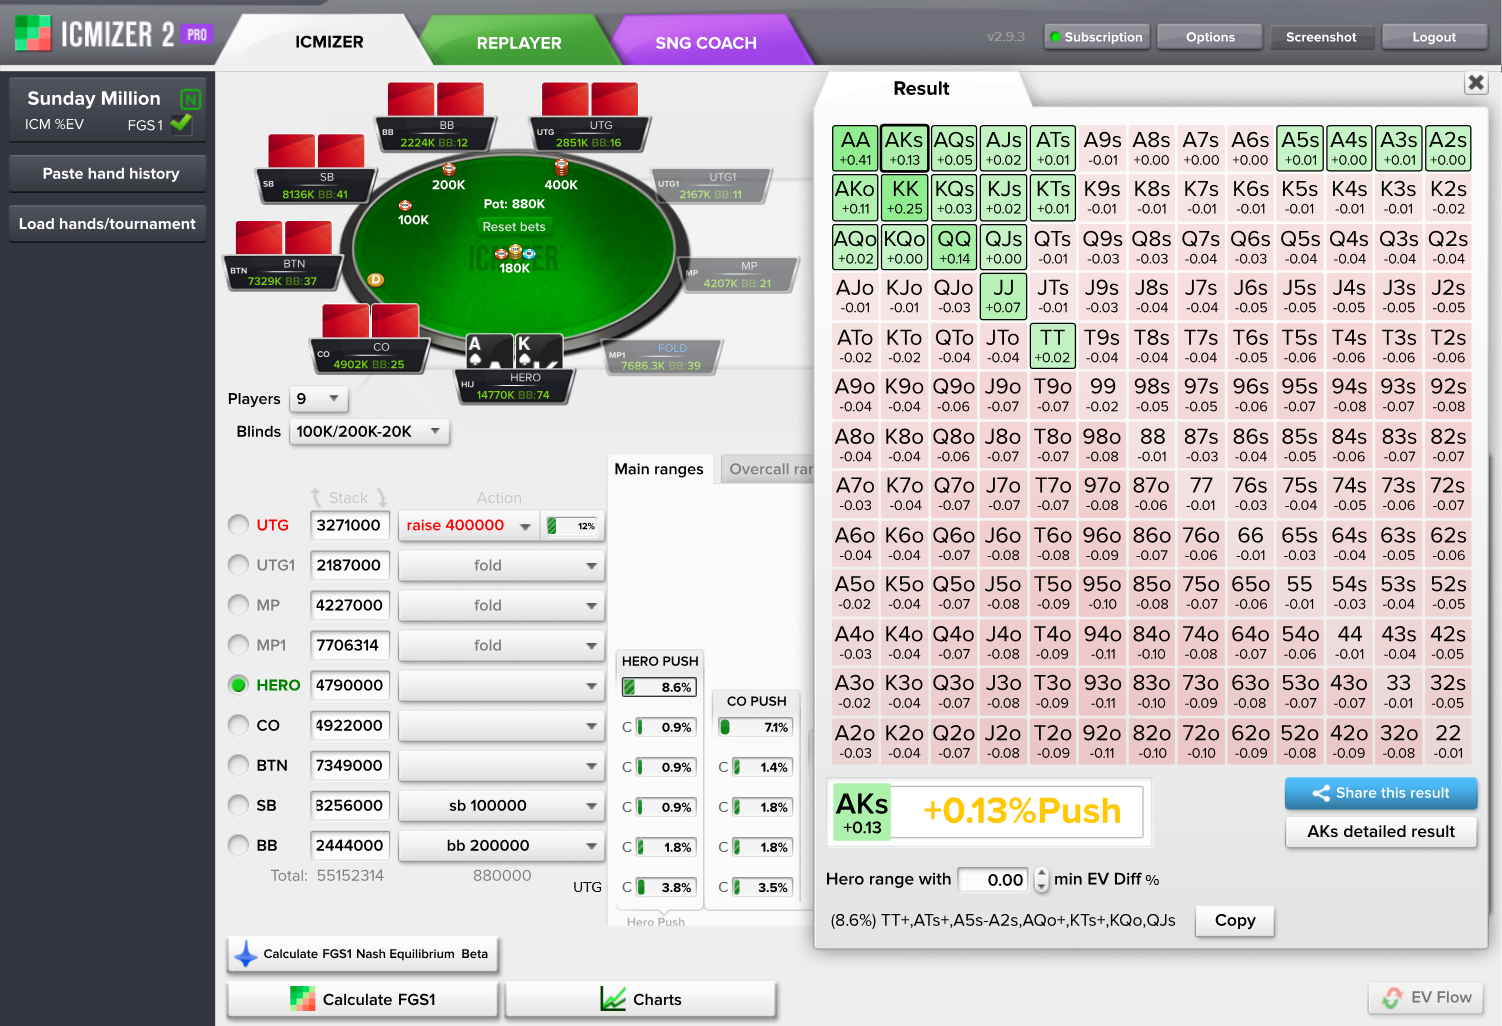The width and height of the screenshot is (1502, 1026).
Task: Open the UTG1 fold action dropdown
Action: pos(502,565)
